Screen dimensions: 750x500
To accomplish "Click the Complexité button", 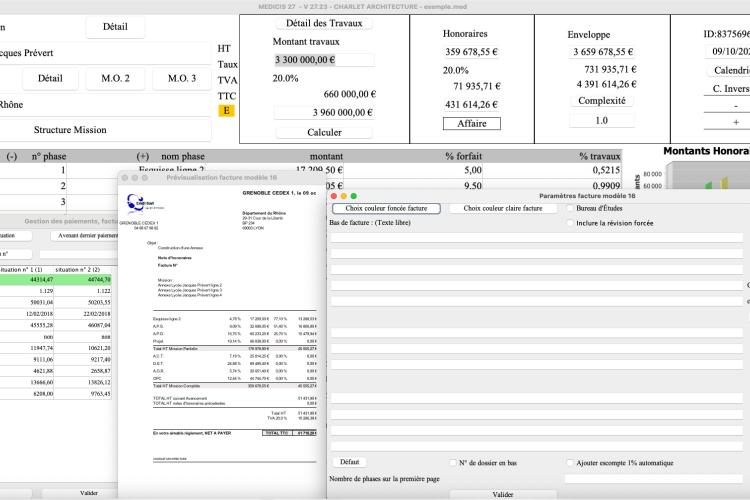I will (x=602, y=101).
